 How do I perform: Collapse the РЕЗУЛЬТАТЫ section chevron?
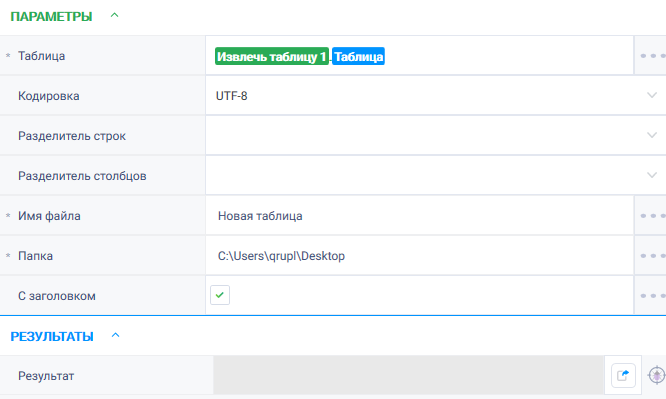pyautogui.click(x=116, y=335)
